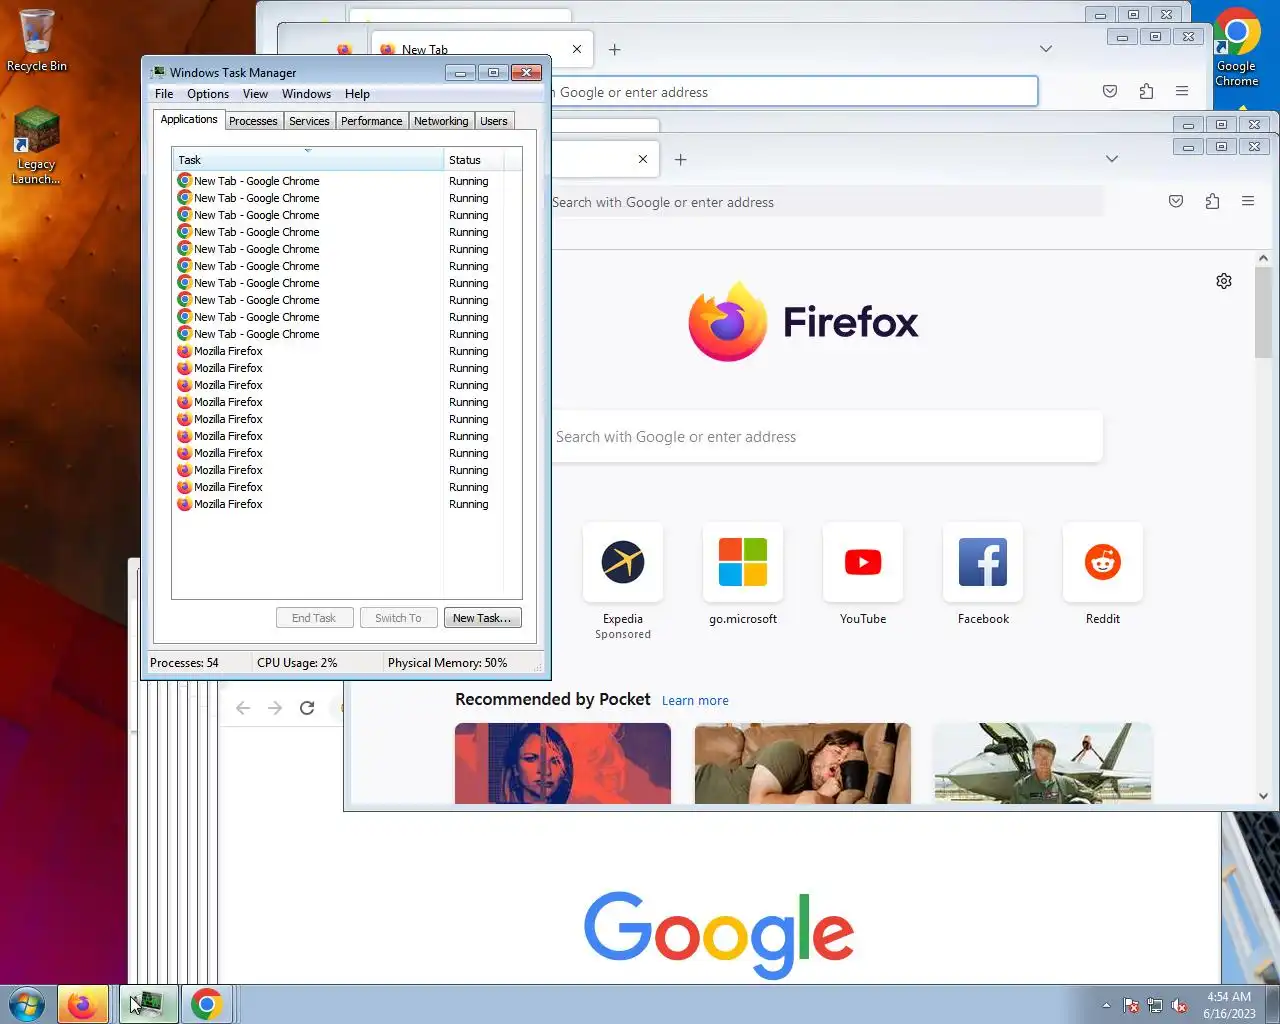Click the network tray icon

(1155, 1005)
